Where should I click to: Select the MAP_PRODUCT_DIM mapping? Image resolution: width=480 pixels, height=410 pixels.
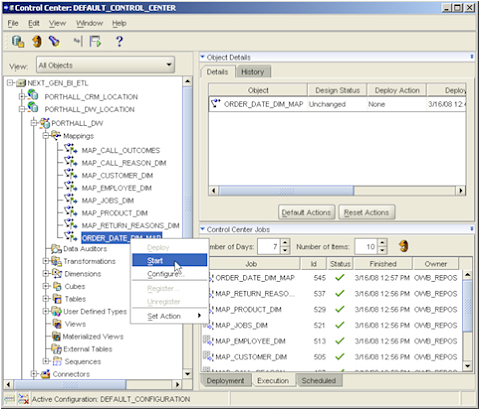coord(114,213)
